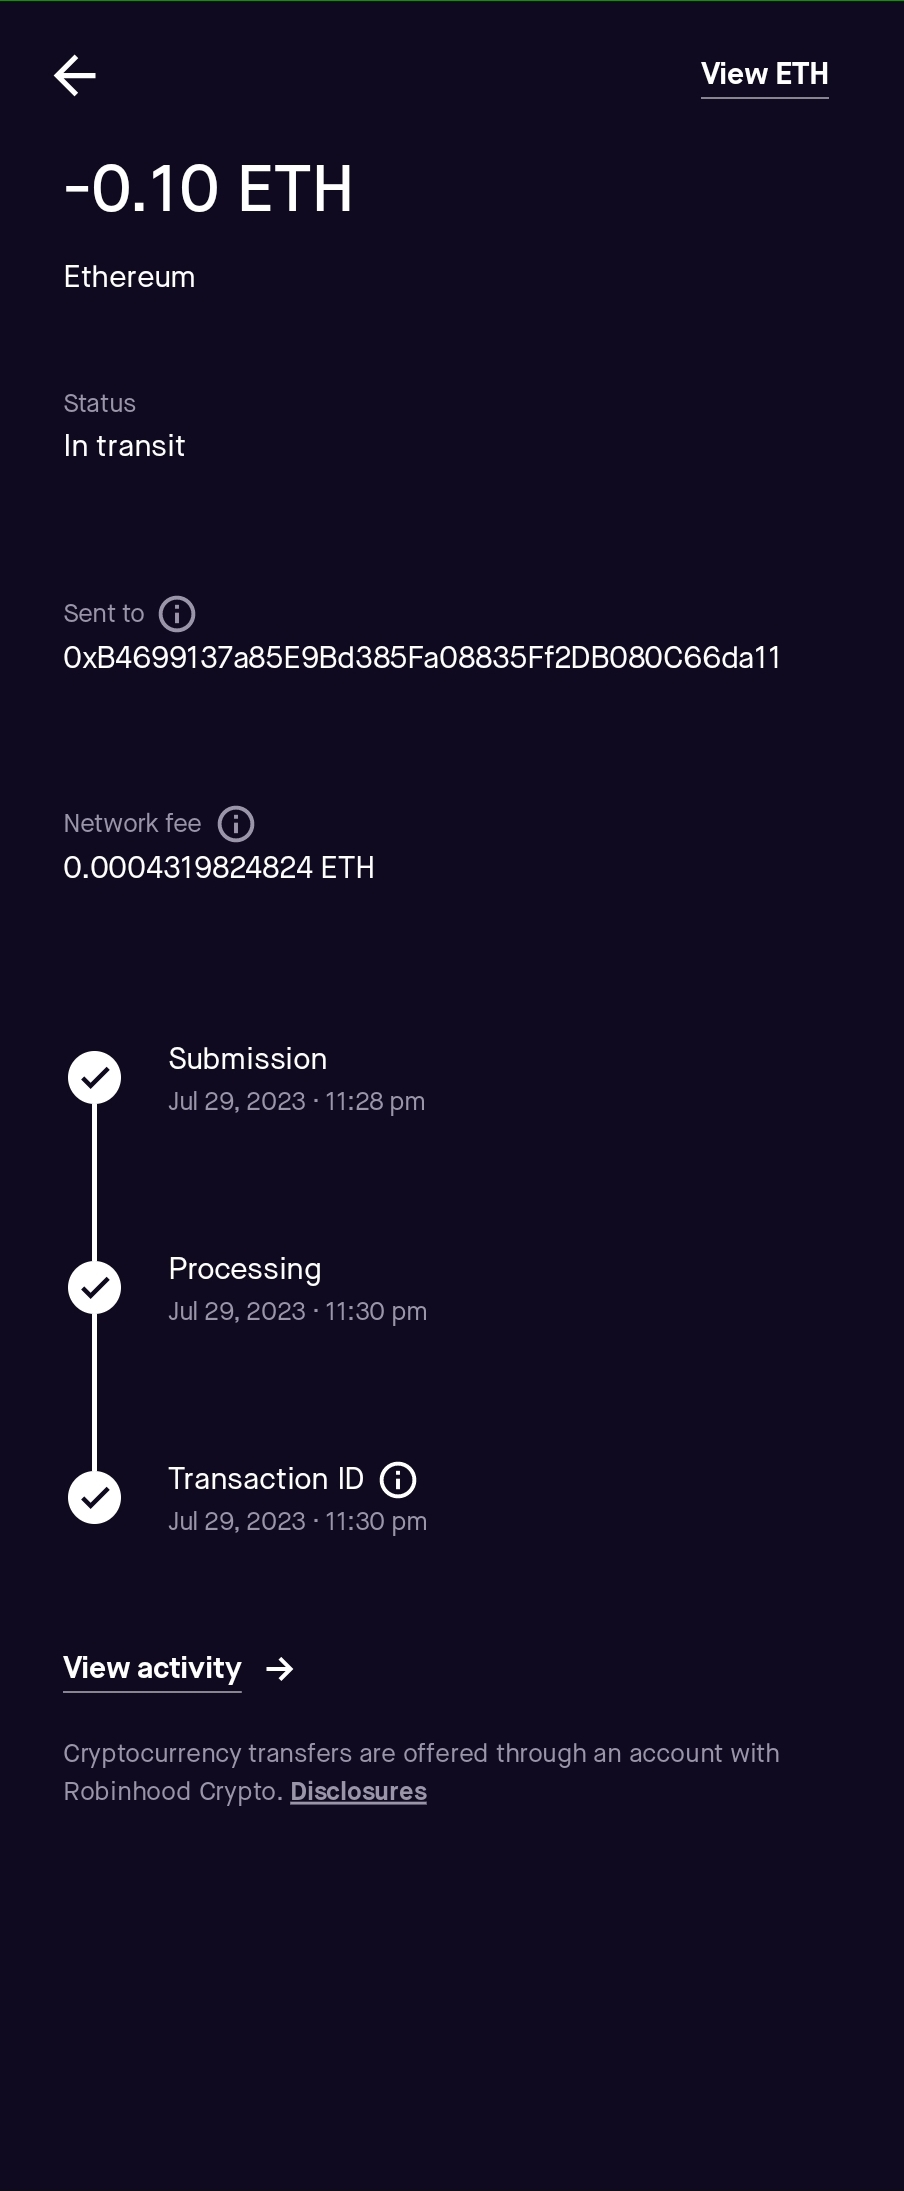Screen dimensions: 904x2191
Task: Click the Submission step checkmark
Action: coord(95,1078)
